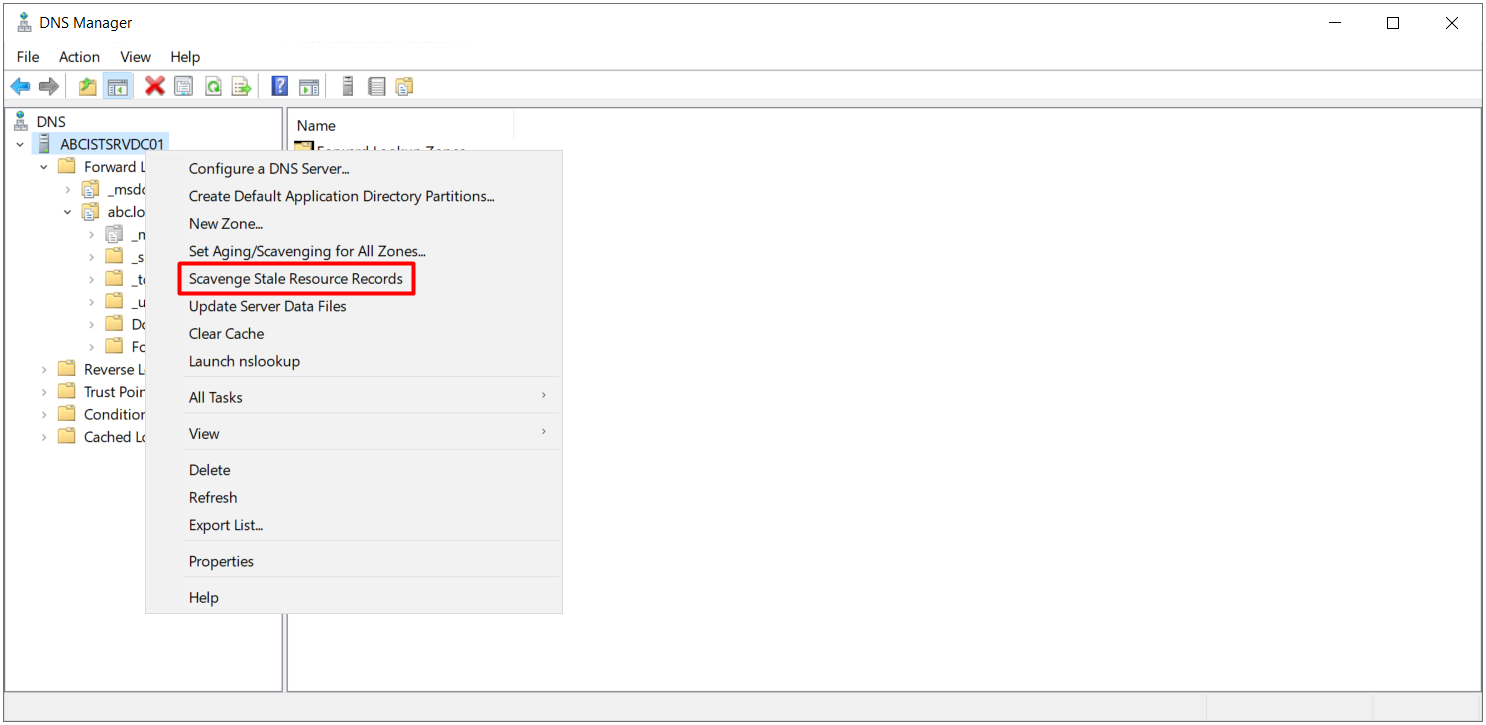Click the Up One Level folder icon

coord(88,87)
